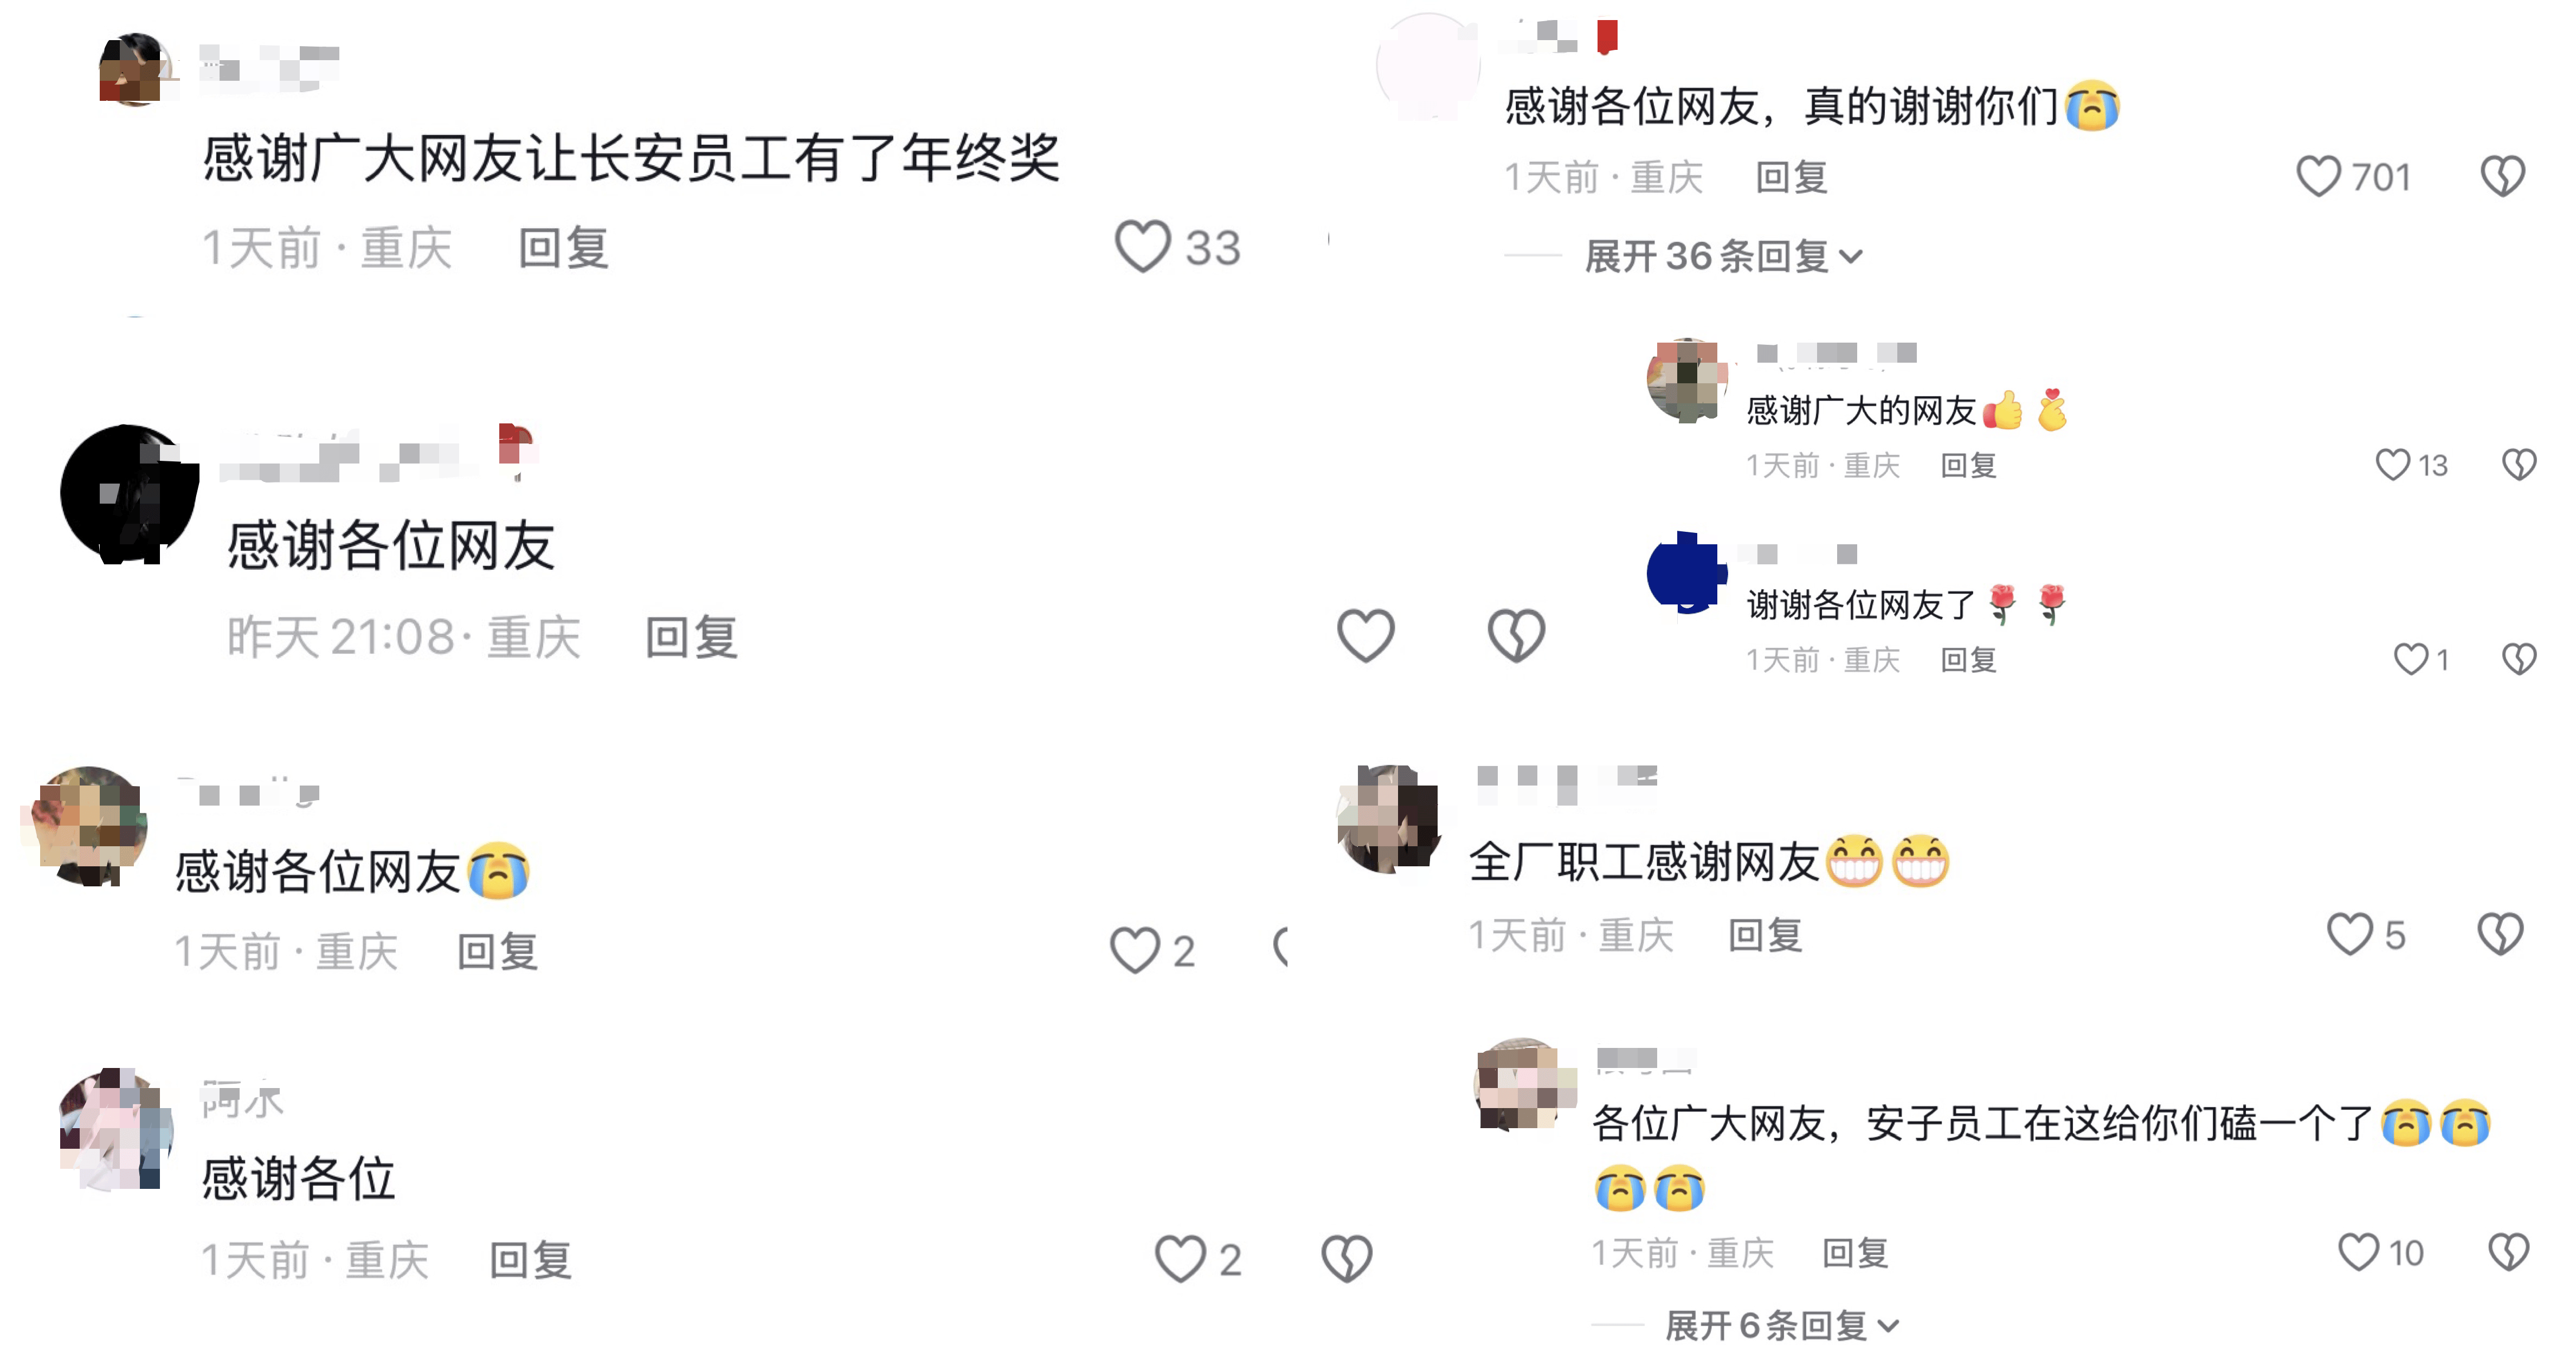Dislike the 谢谢各位网友了 reply
Screen dimensions: 2576x1345
tap(2519, 659)
